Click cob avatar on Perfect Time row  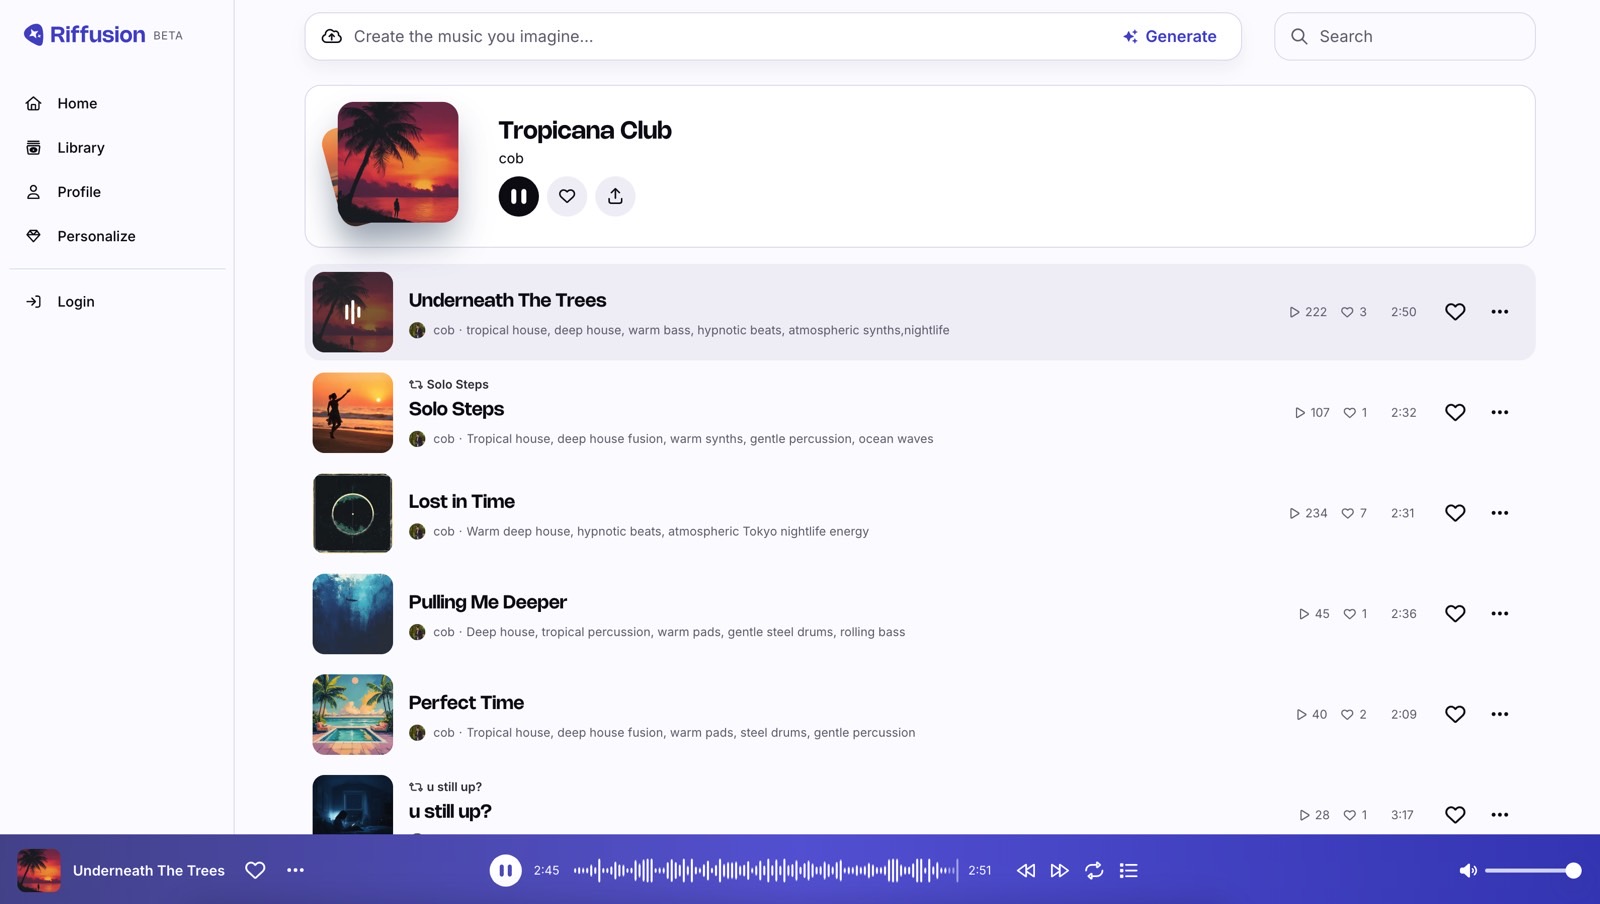417,733
